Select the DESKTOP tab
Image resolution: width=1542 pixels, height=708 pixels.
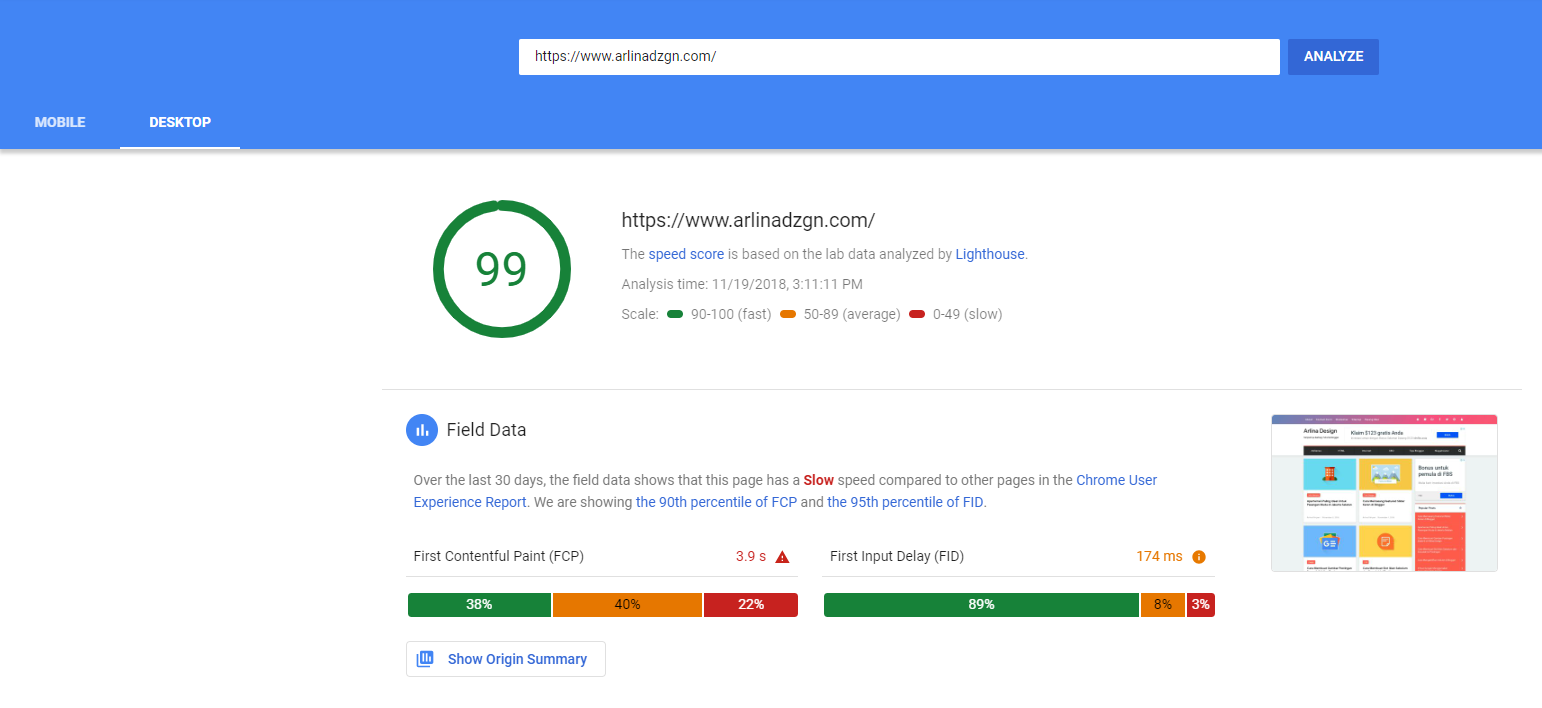[180, 122]
